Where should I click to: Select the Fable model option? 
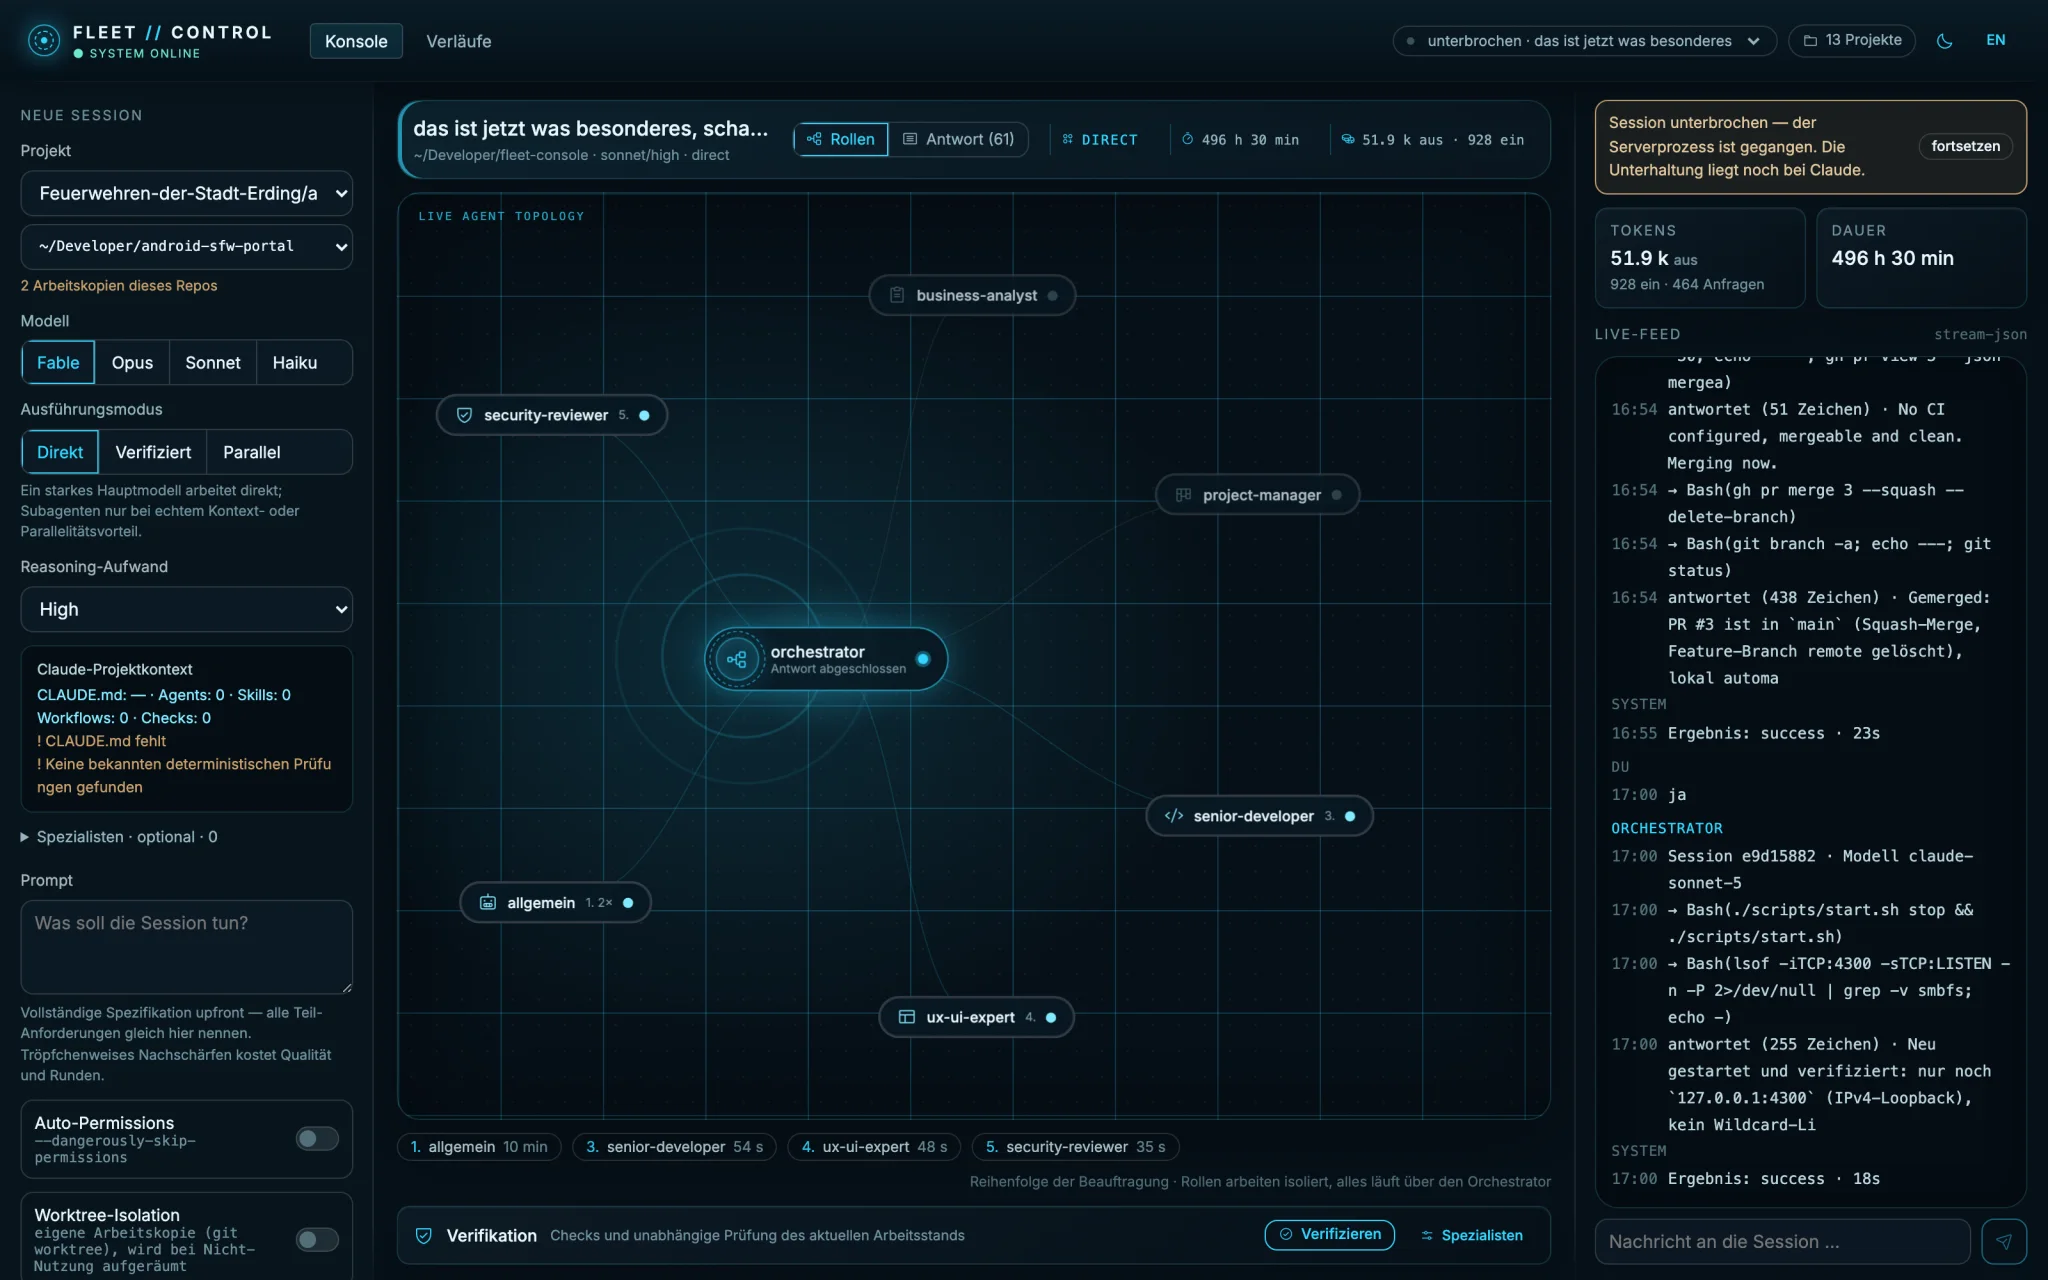(58, 363)
